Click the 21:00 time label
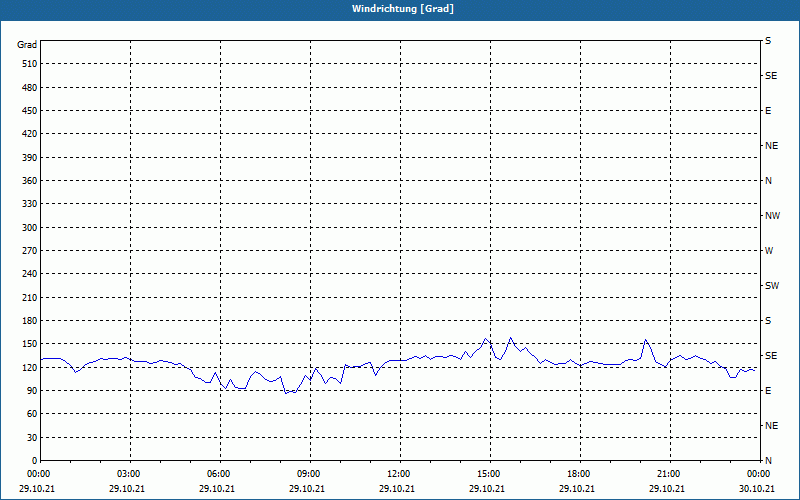 coord(668,474)
